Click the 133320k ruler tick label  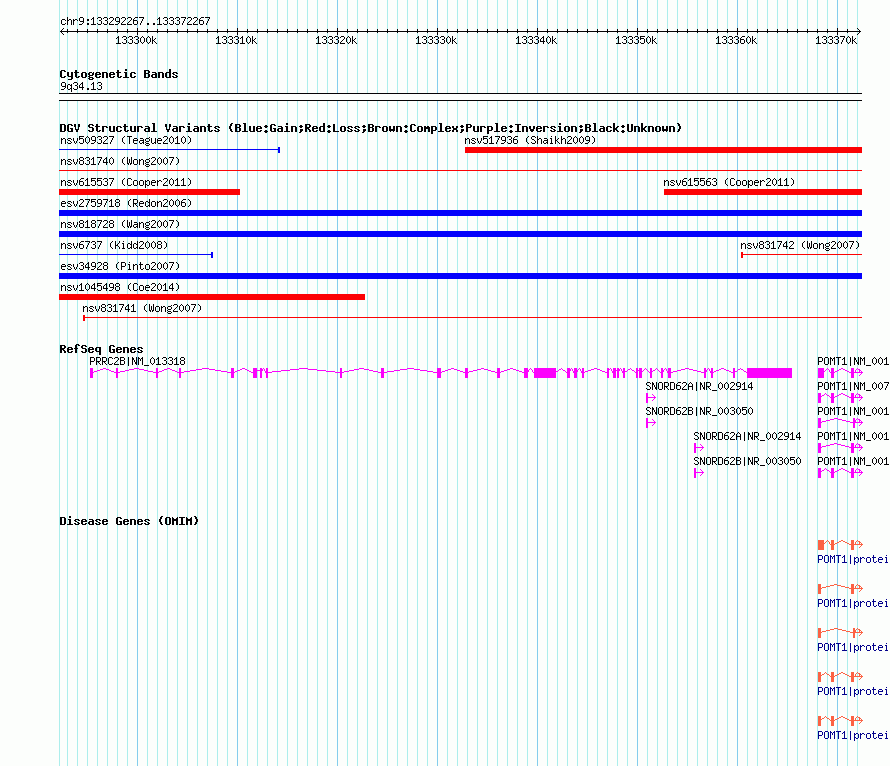tap(336, 40)
